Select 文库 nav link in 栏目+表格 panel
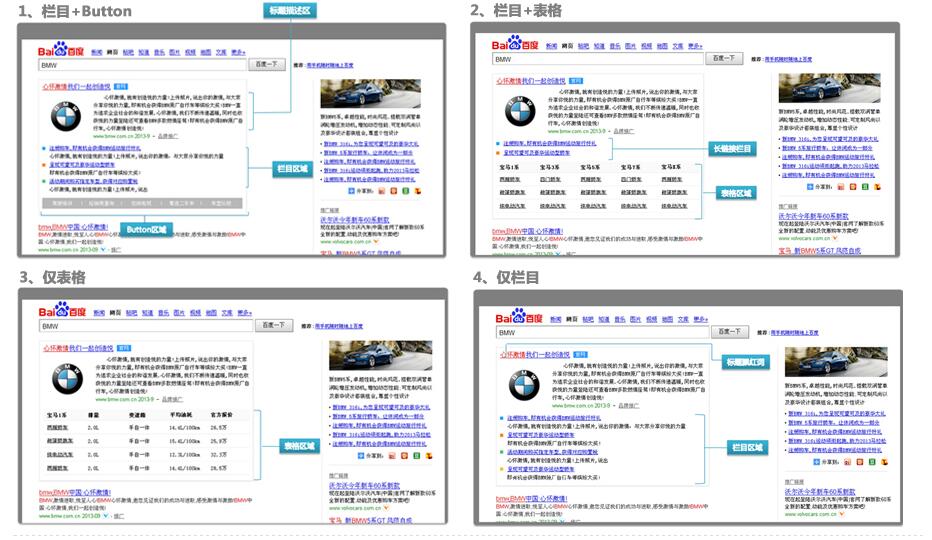This screenshot has height=540, width=932. (678, 46)
